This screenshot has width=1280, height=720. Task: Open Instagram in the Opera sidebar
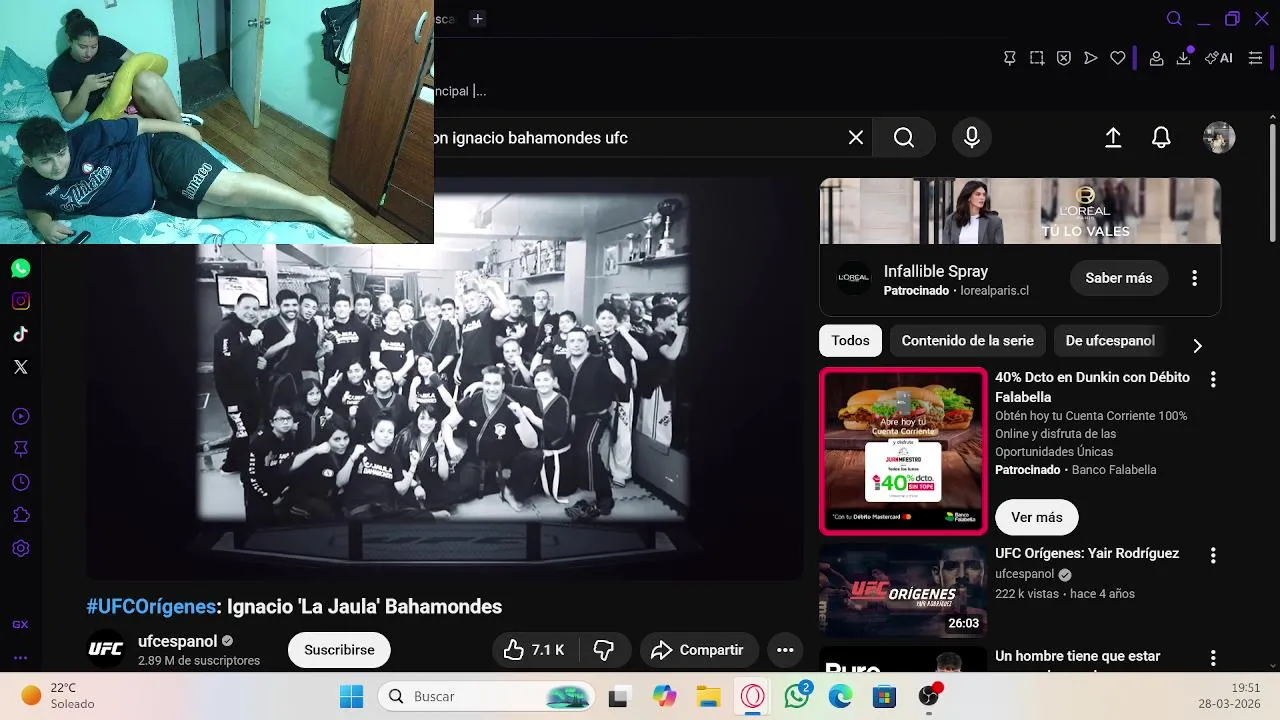pyautogui.click(x=21, y=301)
